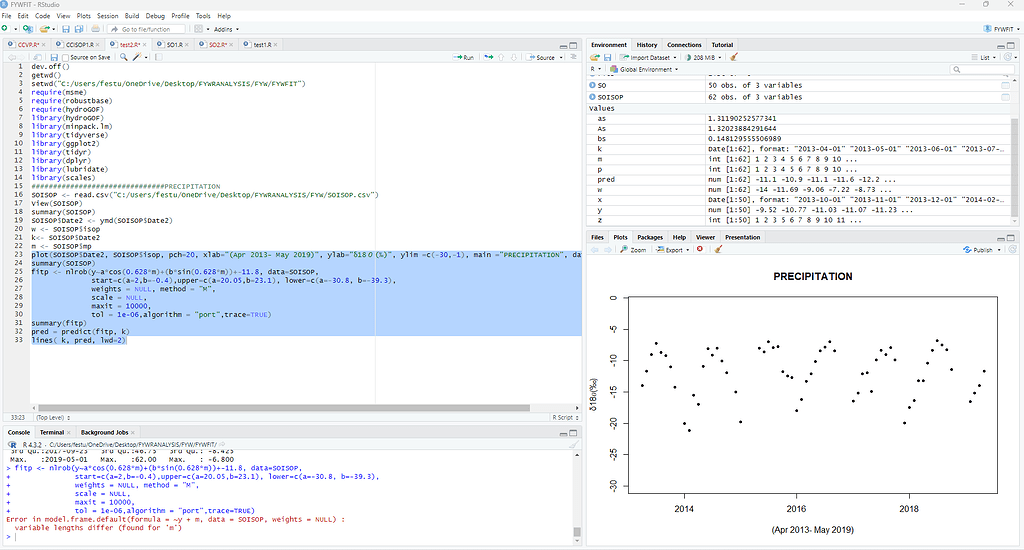Open the Export dropdown in Plots pane
Viewport: 1024px width, 550px height.
point(673,250)
